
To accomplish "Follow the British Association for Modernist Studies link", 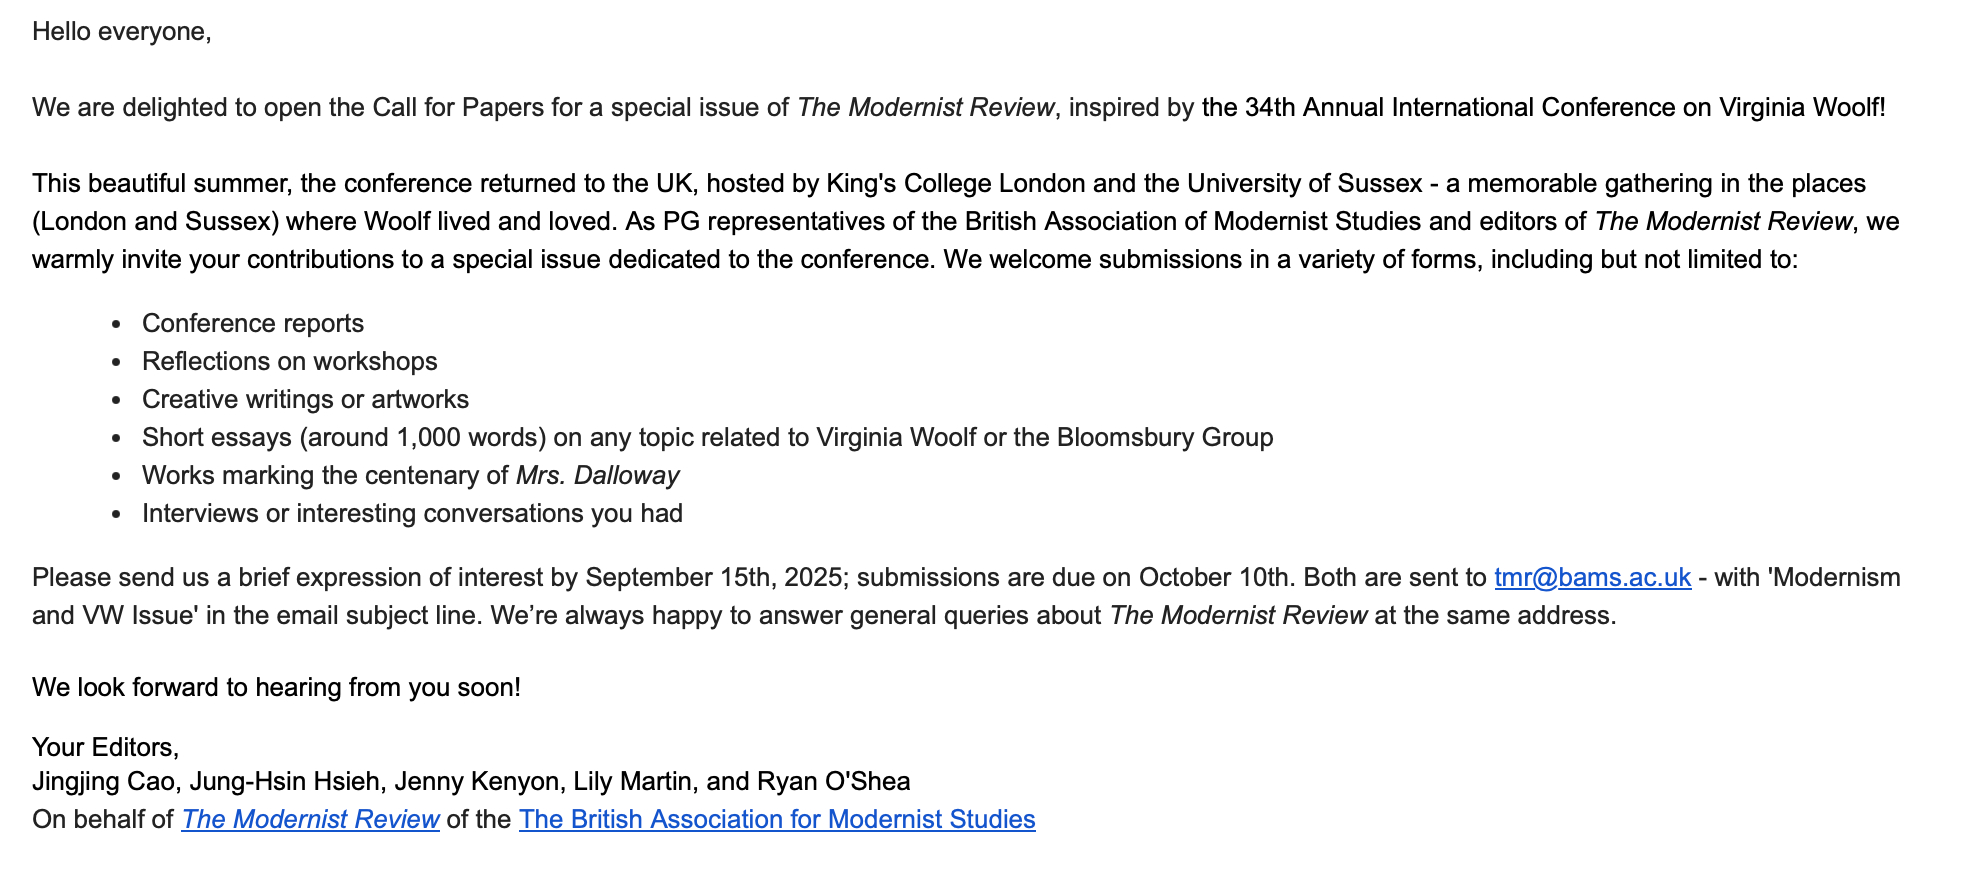I will coord(776,820).
